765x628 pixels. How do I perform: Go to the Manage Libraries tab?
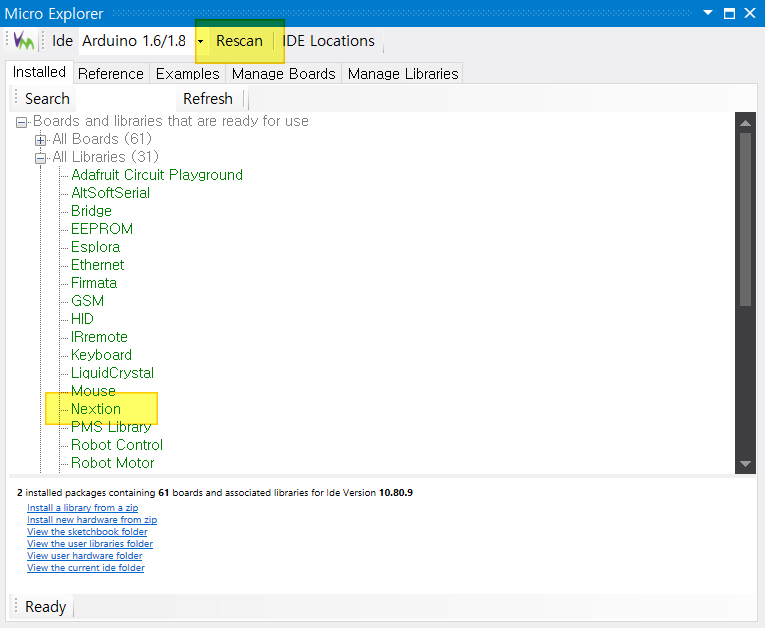[403, 74]
